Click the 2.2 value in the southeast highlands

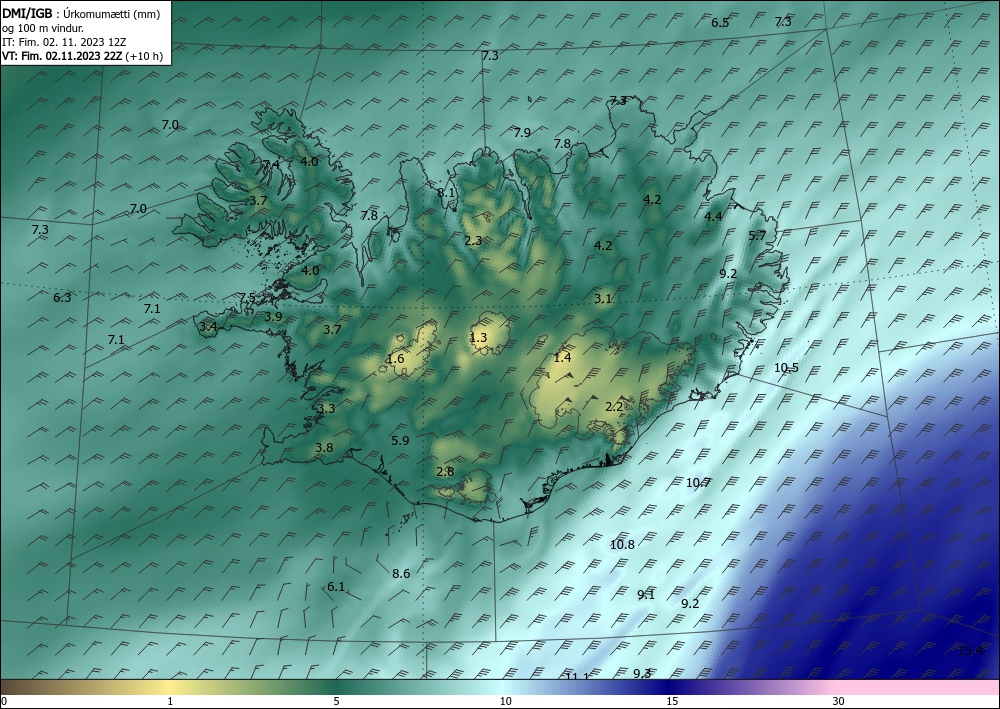pos(614,406)
